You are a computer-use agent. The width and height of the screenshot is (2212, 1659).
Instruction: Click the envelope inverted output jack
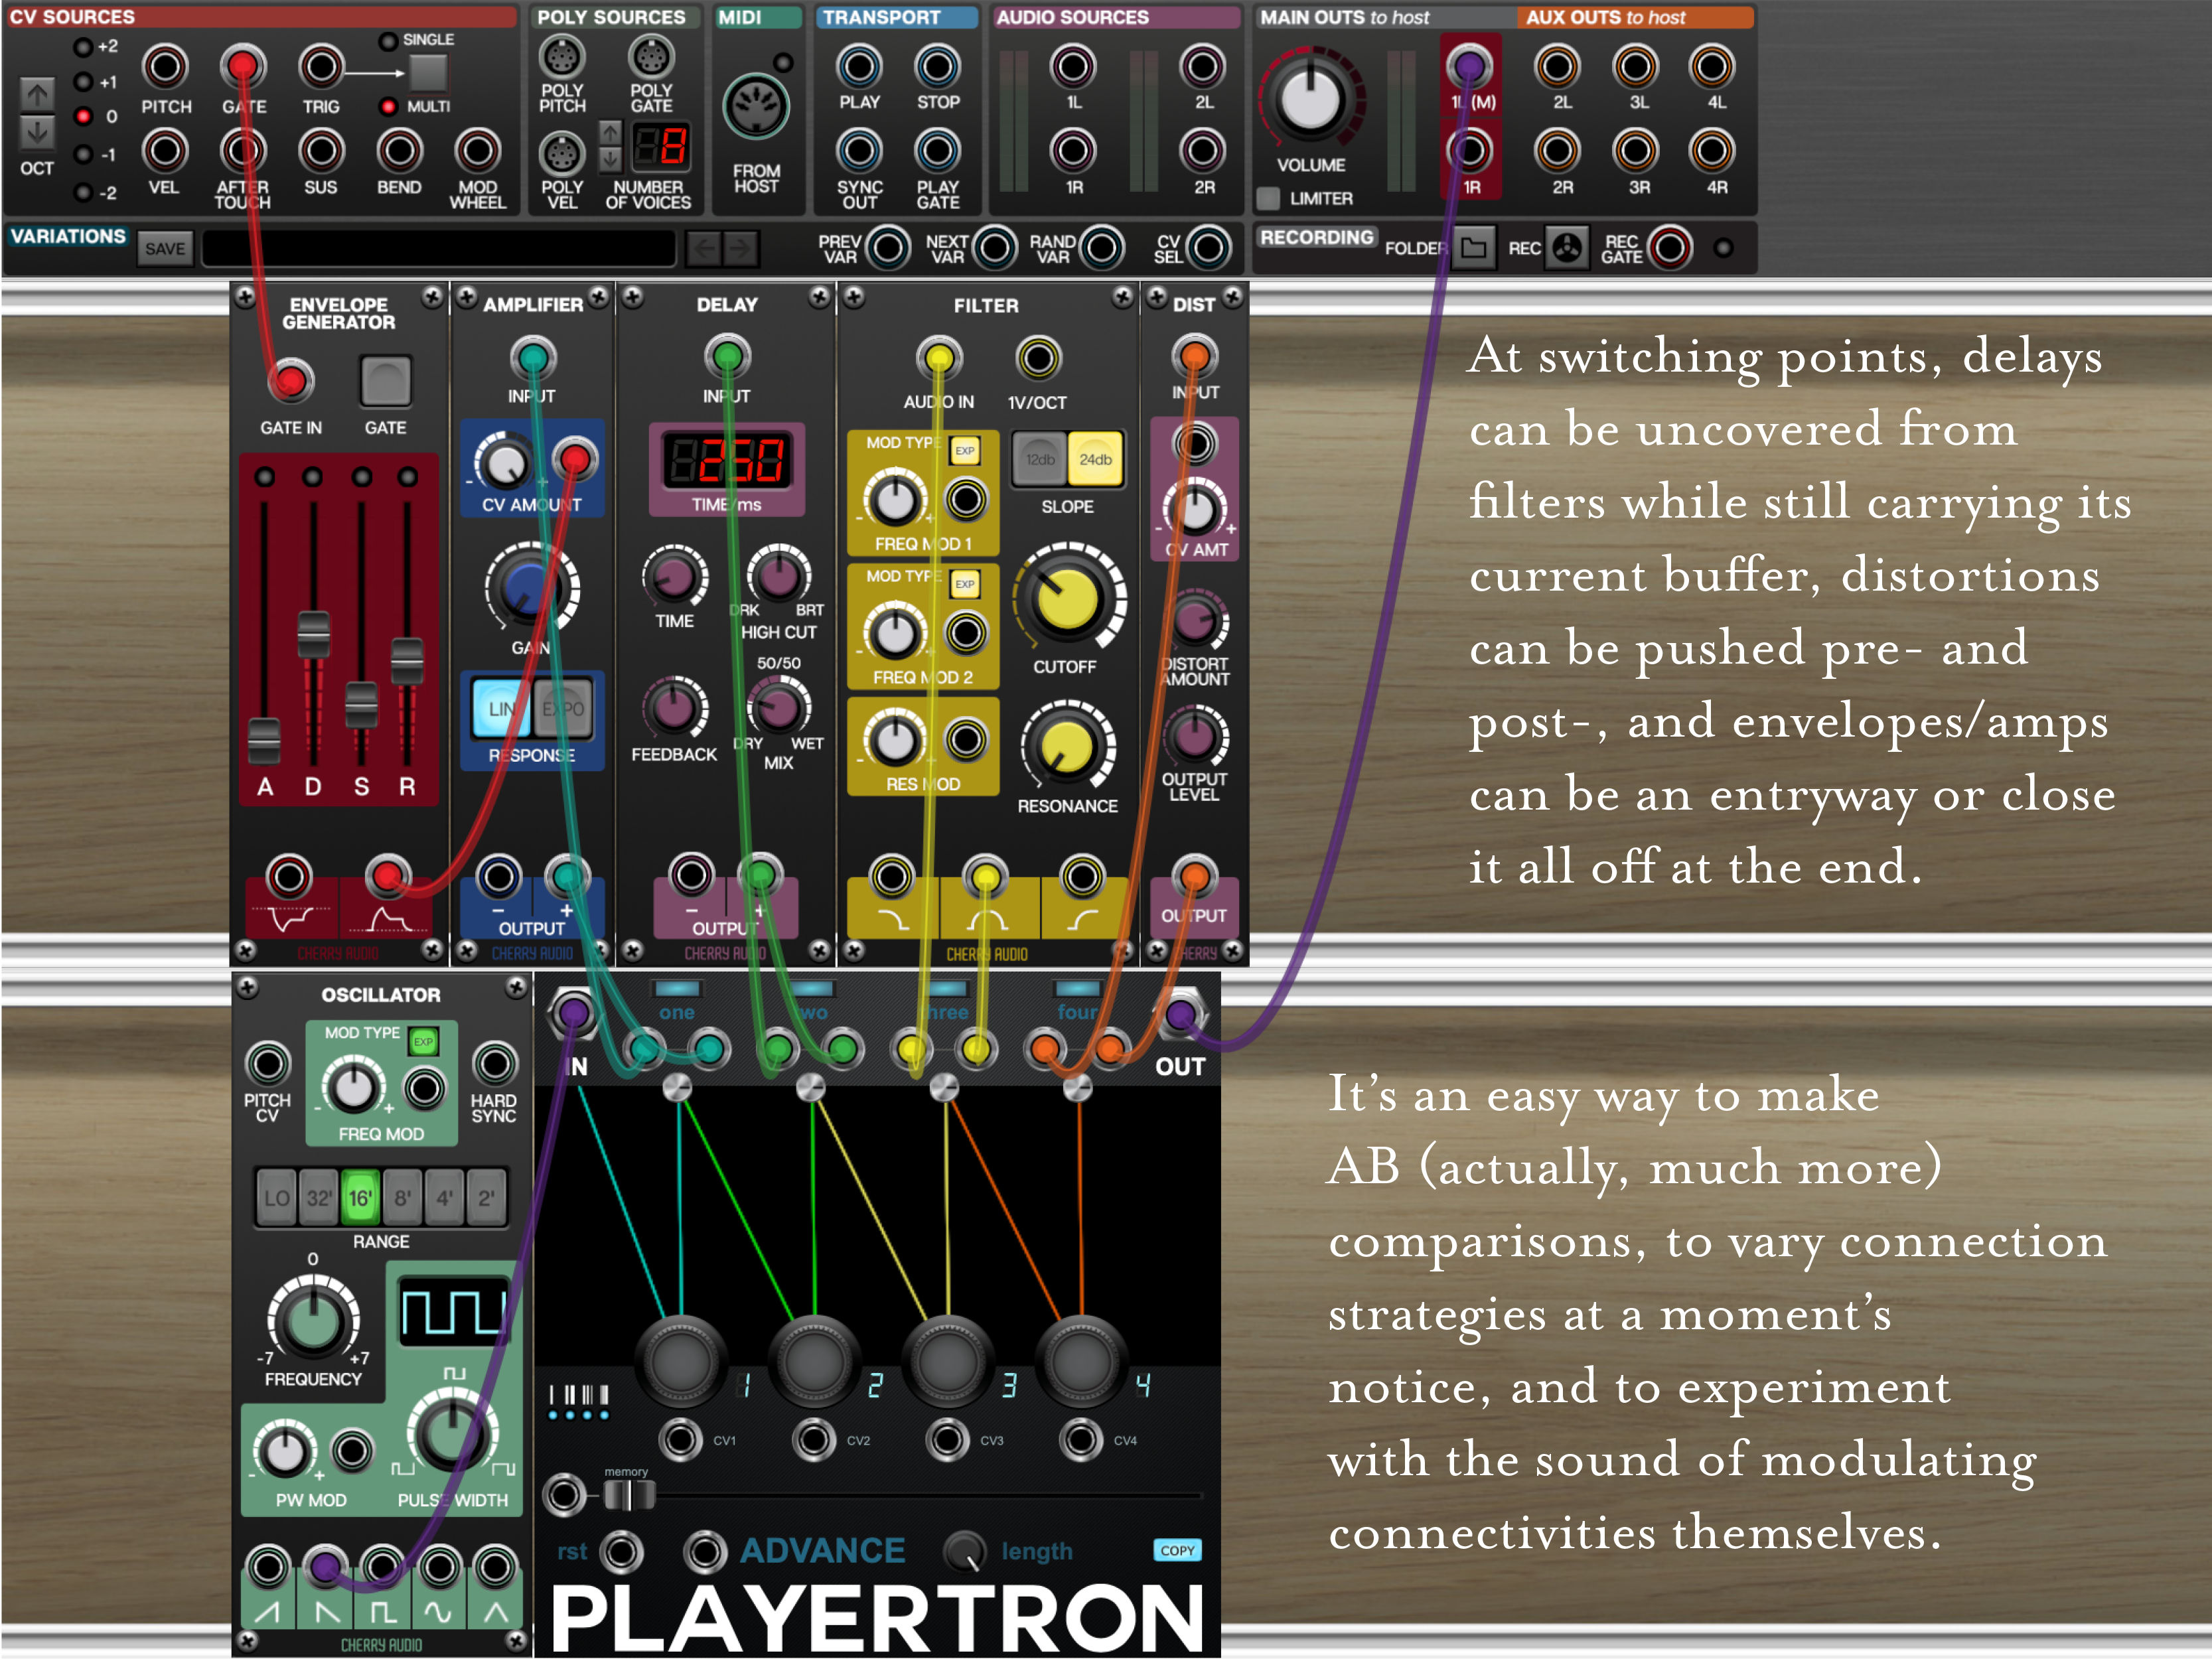tap(289, 878)
